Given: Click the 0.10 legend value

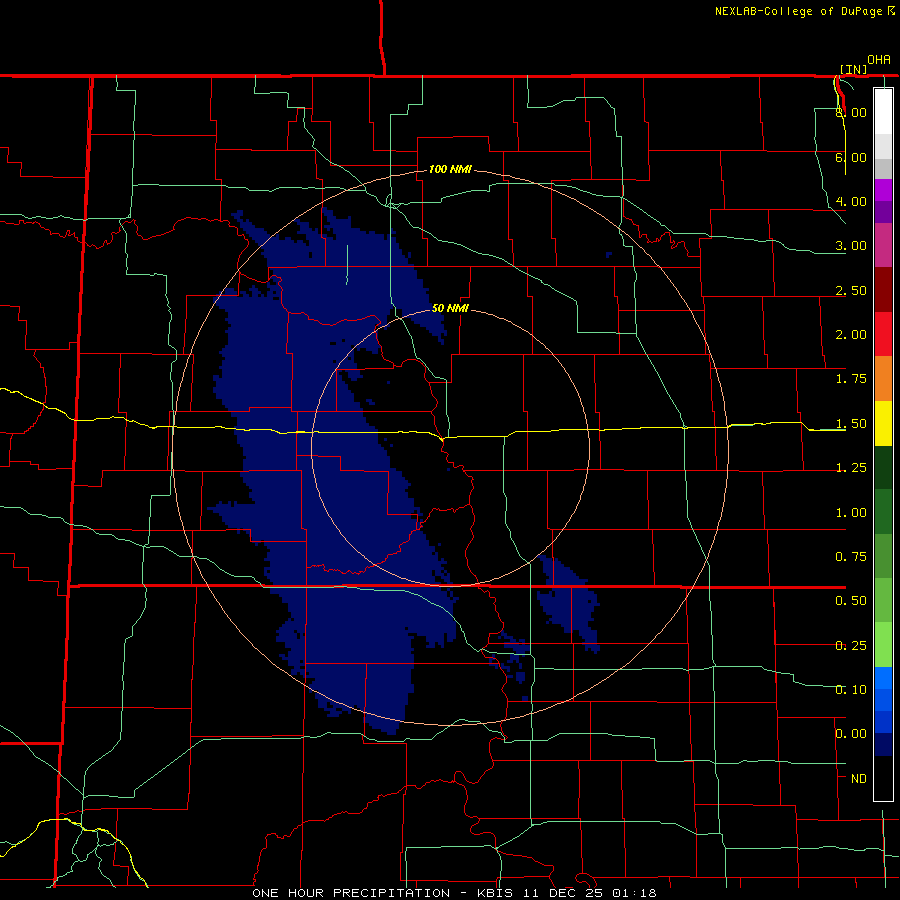Looking at the screenshot, I should coord(851,690).
